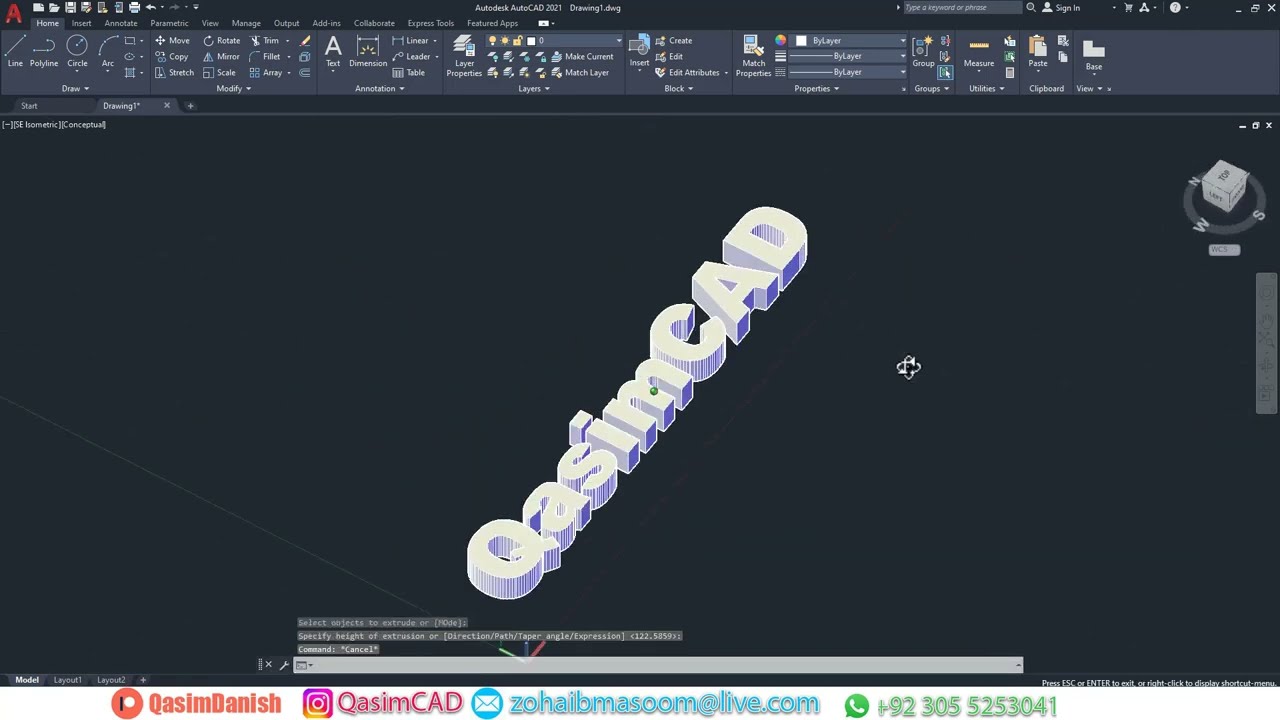Select the Polyline tool
Screen dimensions: 1280x720
44,52
